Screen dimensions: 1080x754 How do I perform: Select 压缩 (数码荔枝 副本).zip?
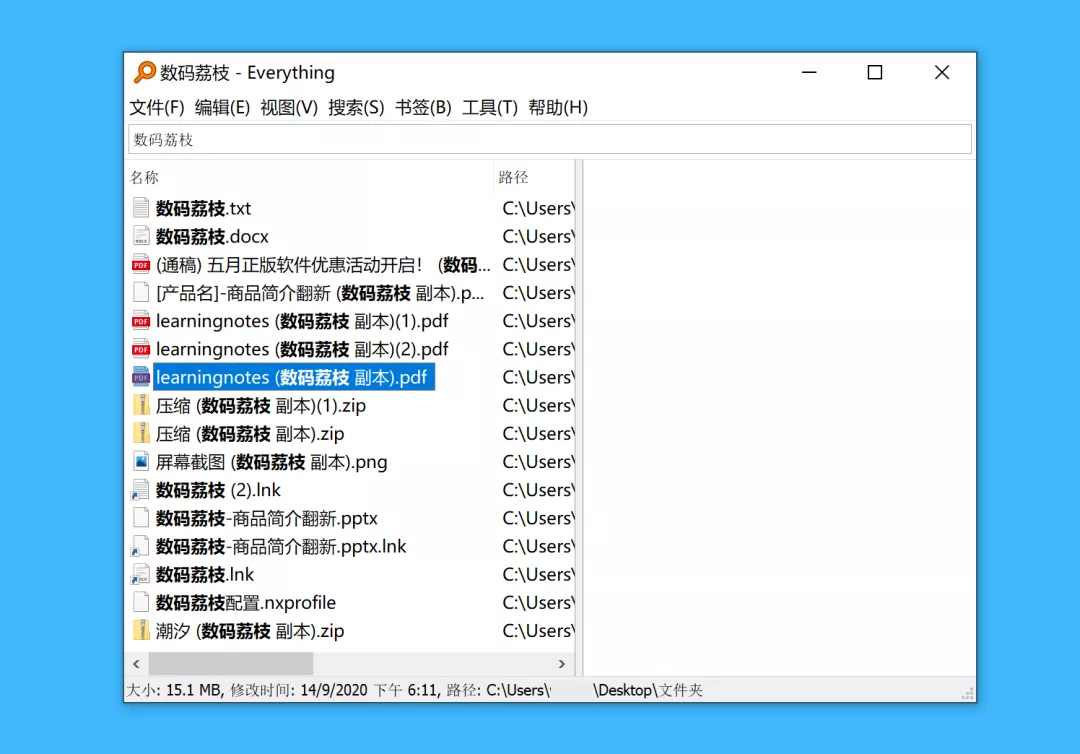249,434
